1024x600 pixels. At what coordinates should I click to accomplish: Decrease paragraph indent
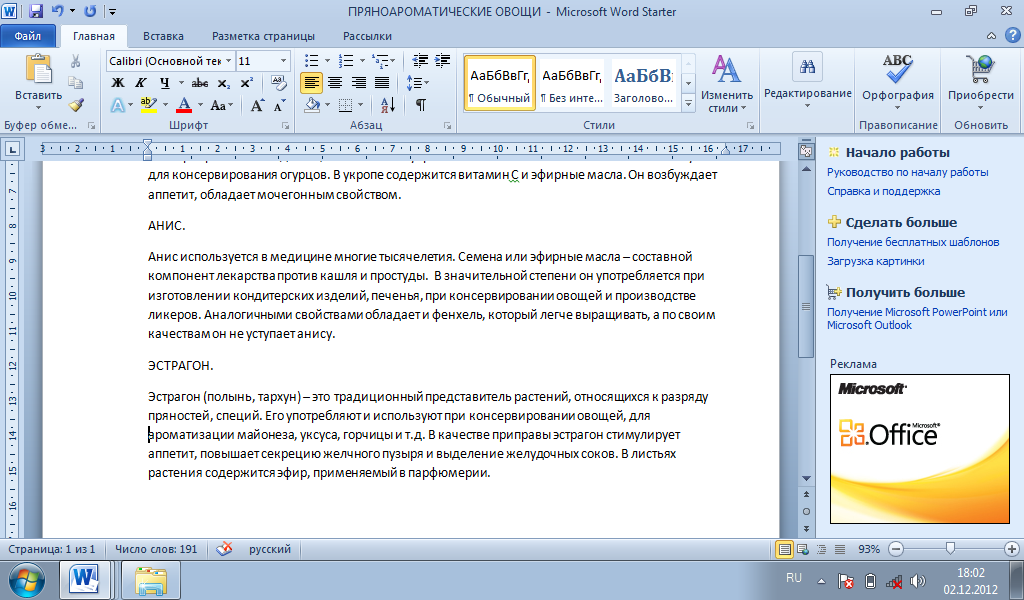coord(420,61)
